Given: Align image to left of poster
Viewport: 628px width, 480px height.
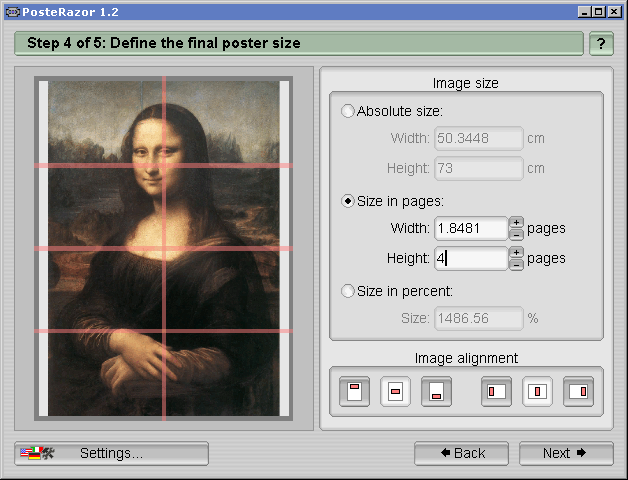Looking at the screenshot, I should [x=496, y=391].
